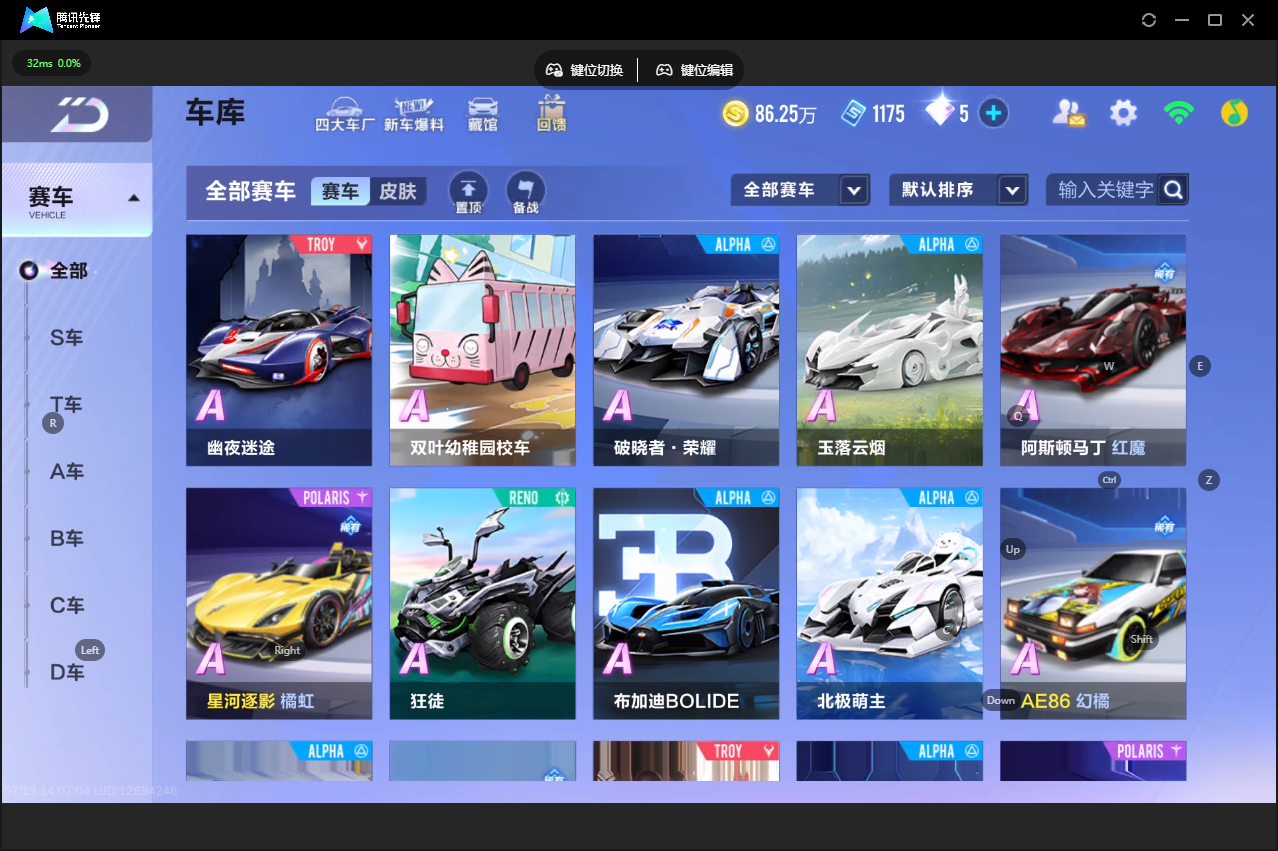Click the 32ms latency indicator
This screenshot has width=1278, height=851.
tap(52, 63)
